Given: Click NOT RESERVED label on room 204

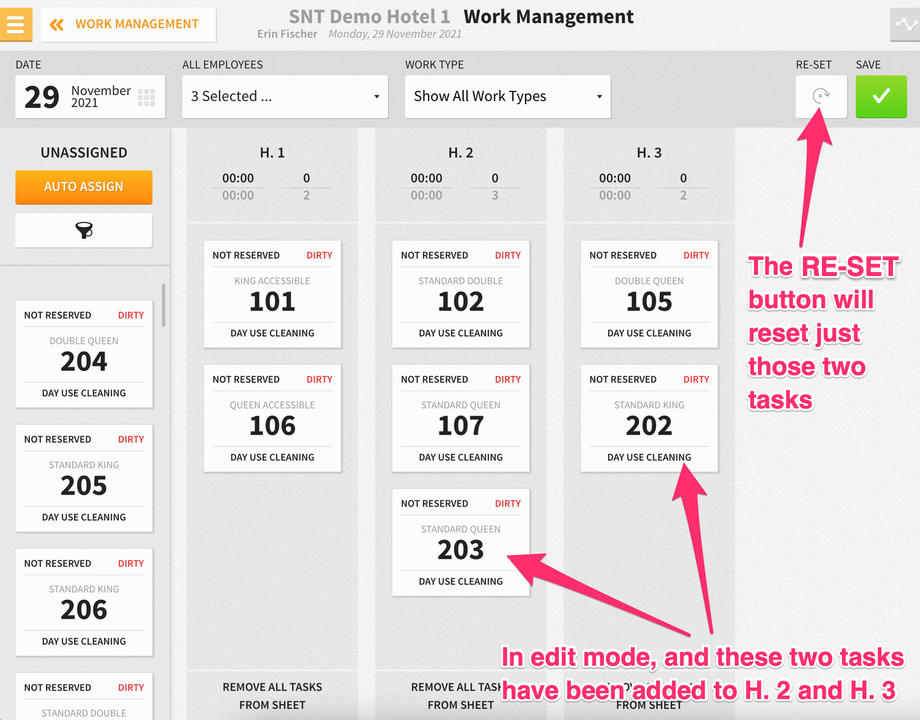Looking at the screenshot, I should point(58,315).
